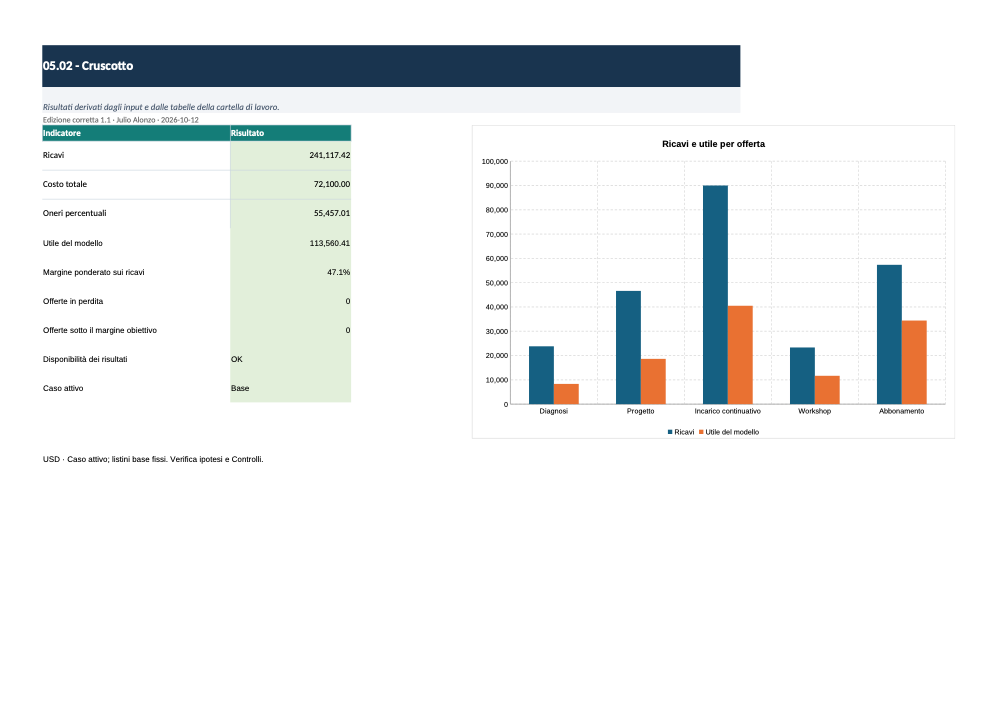
Task: Click the 05.02 - Cruscotto title banner
Action: (391, 66)
